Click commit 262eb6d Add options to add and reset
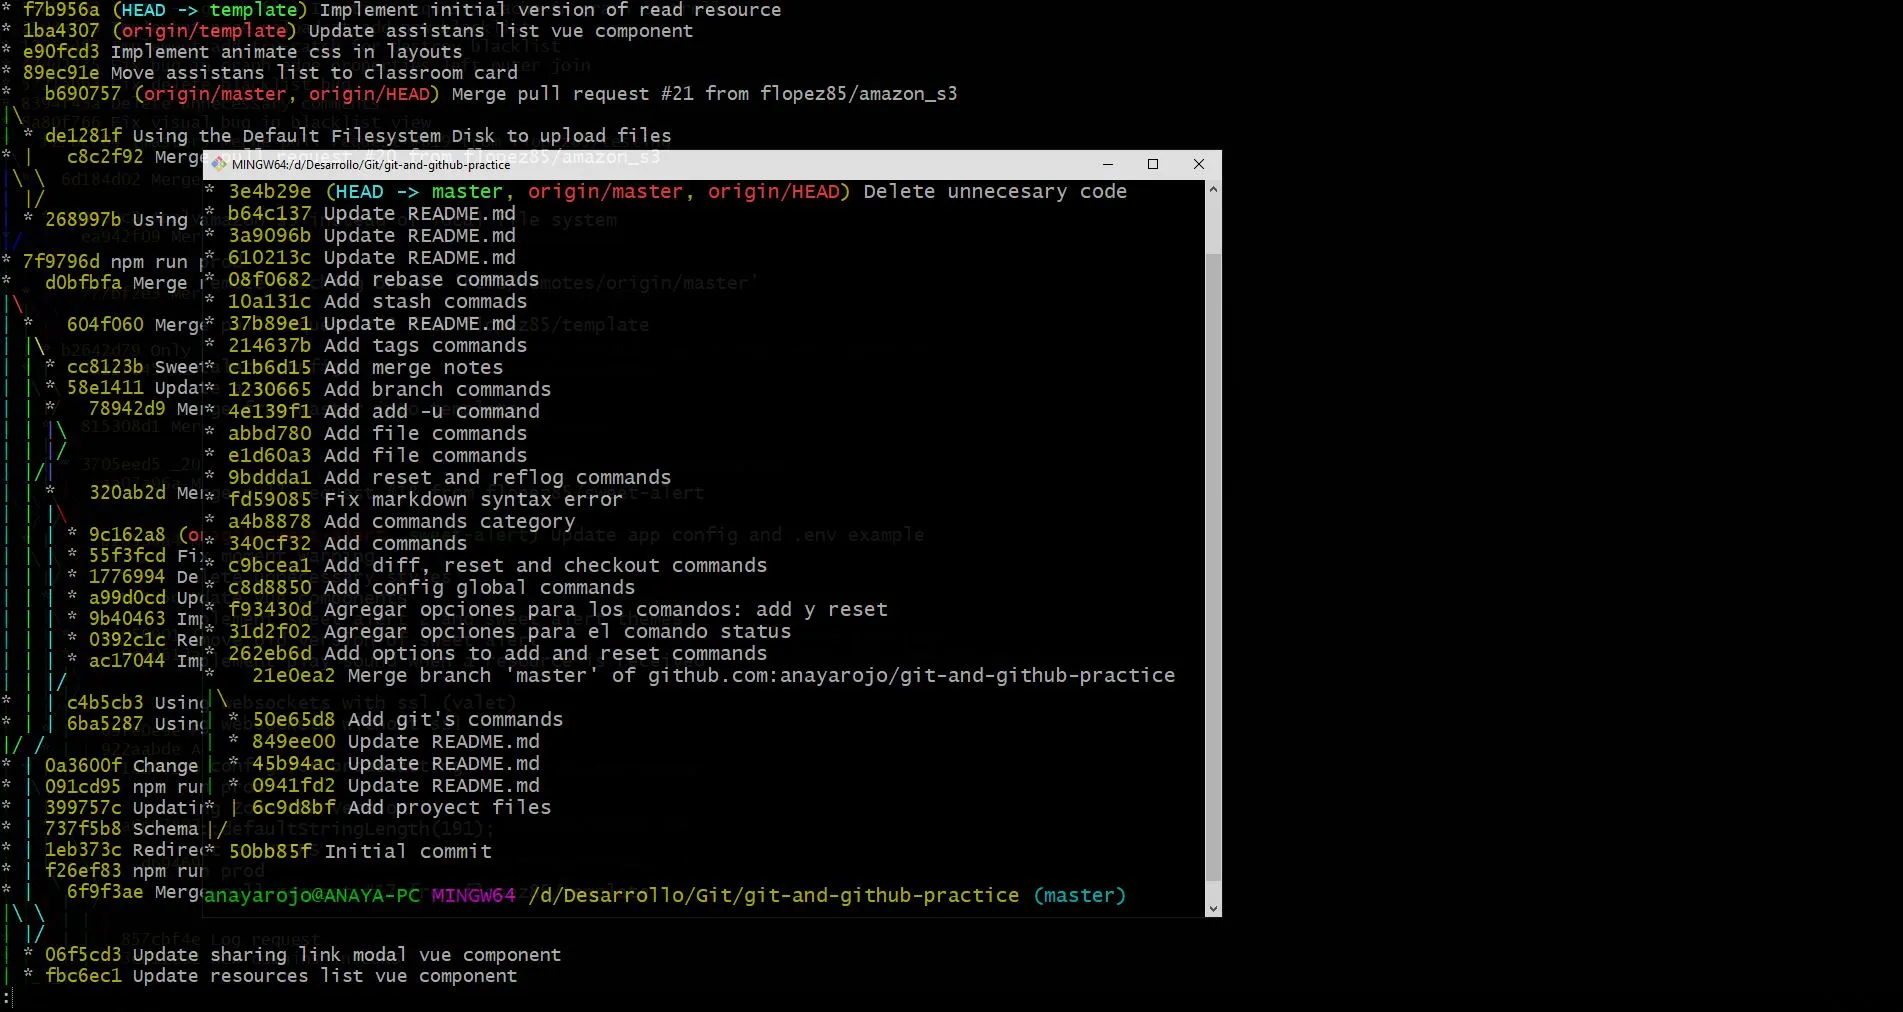1903x1012 pixels. pyautogui.click(x=497, y=653)
